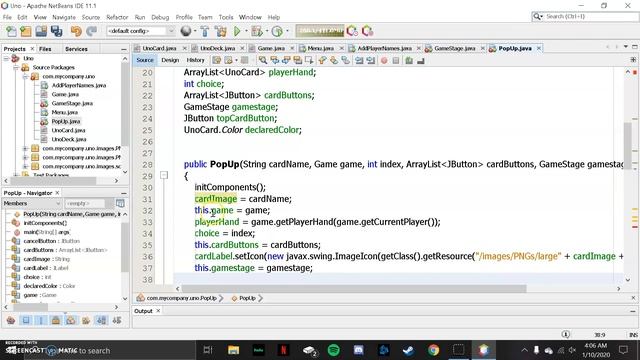This screenshot has height=360, width=640.
Task: Open the memory usage indicator
Action: tap(320, 31)
